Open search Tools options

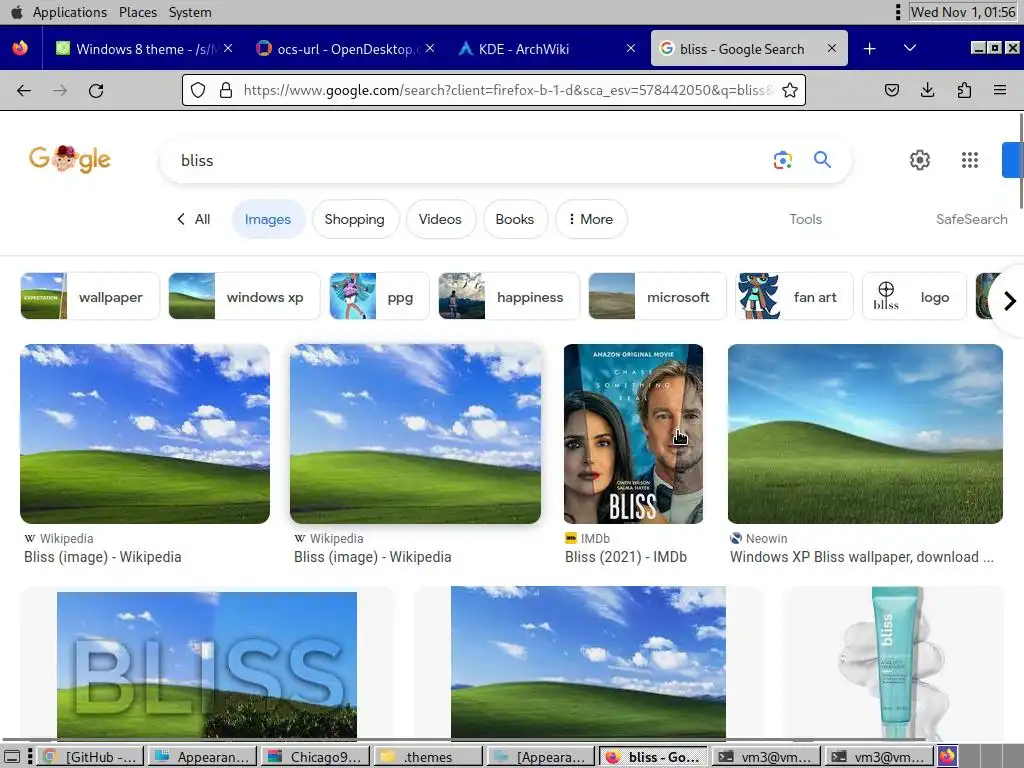[805, 219]
